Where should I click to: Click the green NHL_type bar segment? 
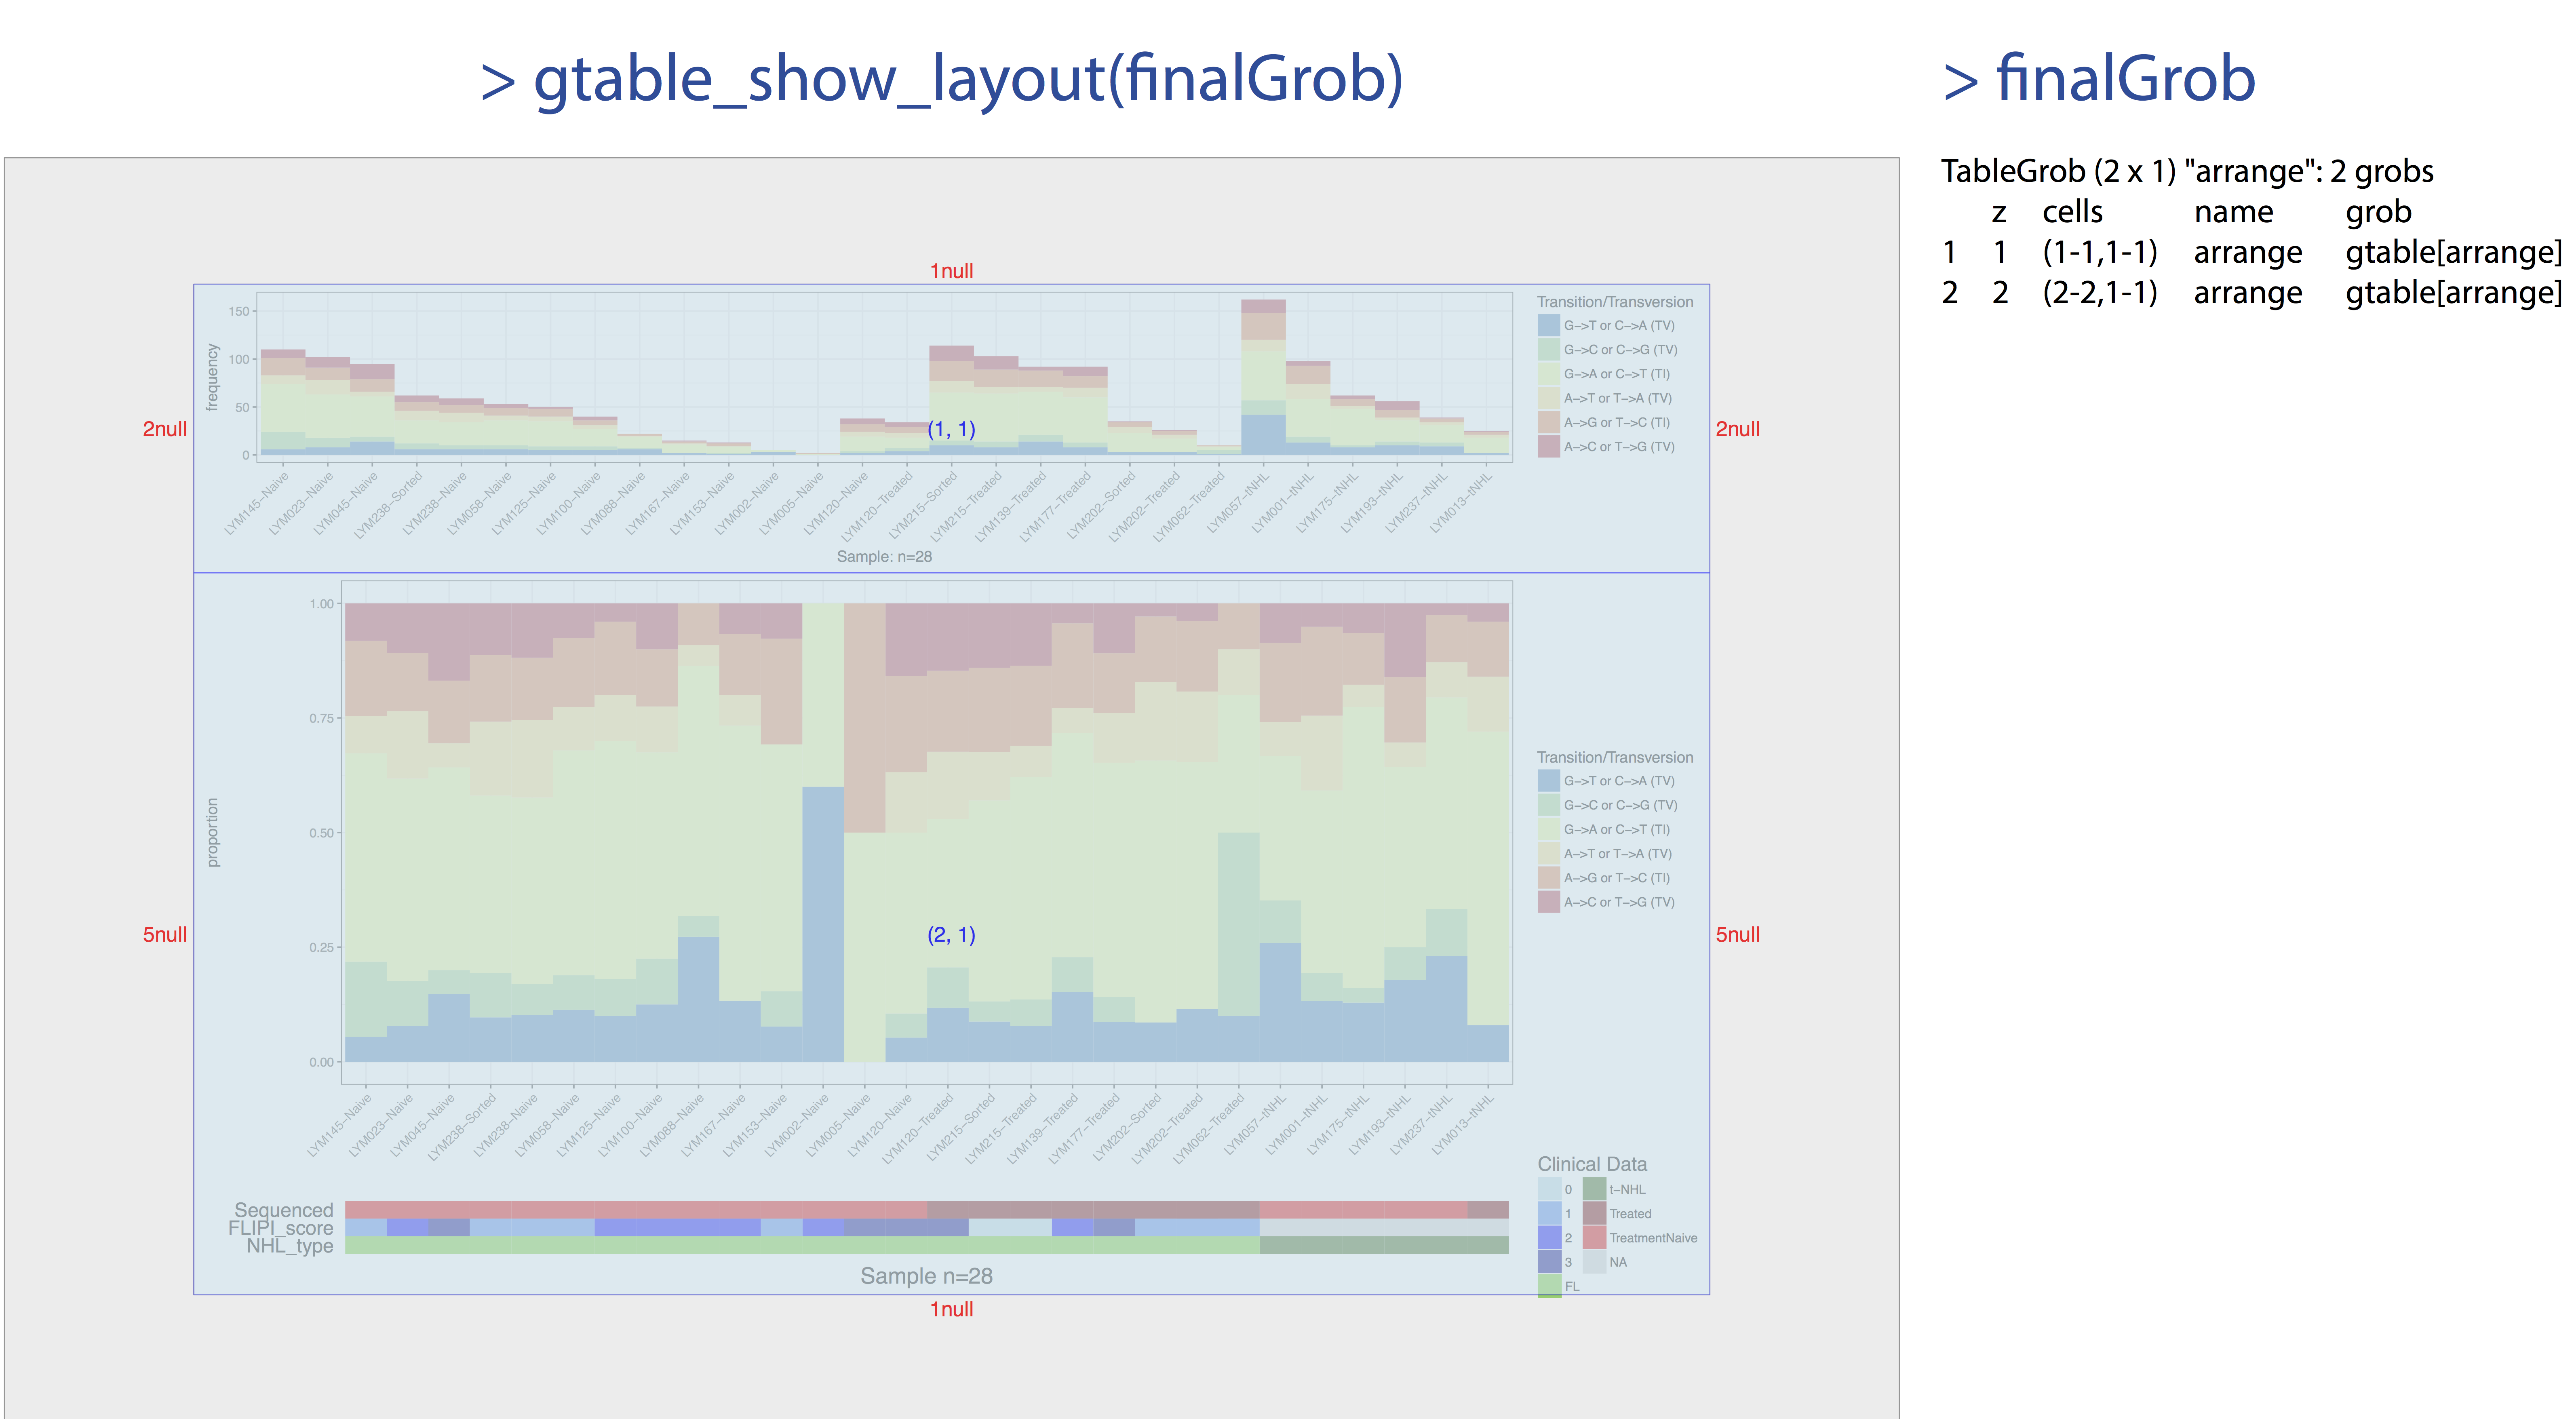click(802, 1245)
